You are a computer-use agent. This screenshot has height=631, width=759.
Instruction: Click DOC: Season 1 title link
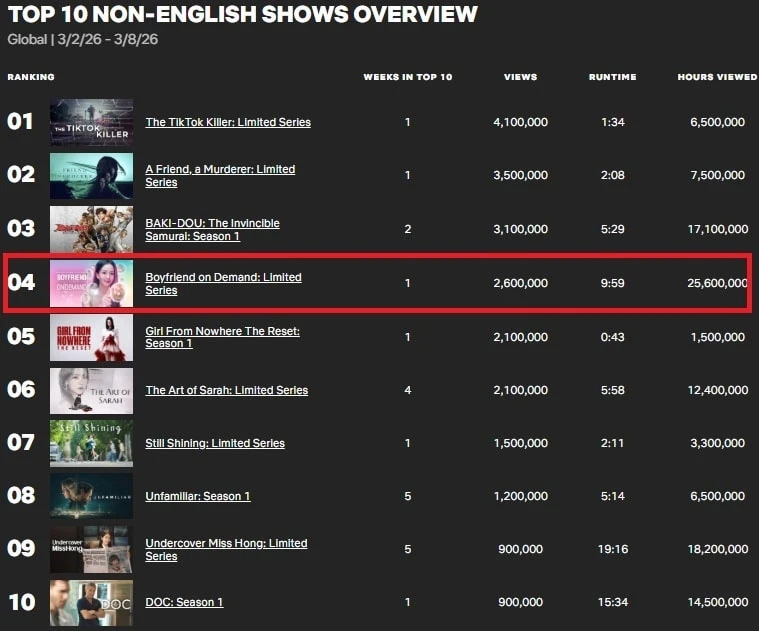[x=184, y=602]
